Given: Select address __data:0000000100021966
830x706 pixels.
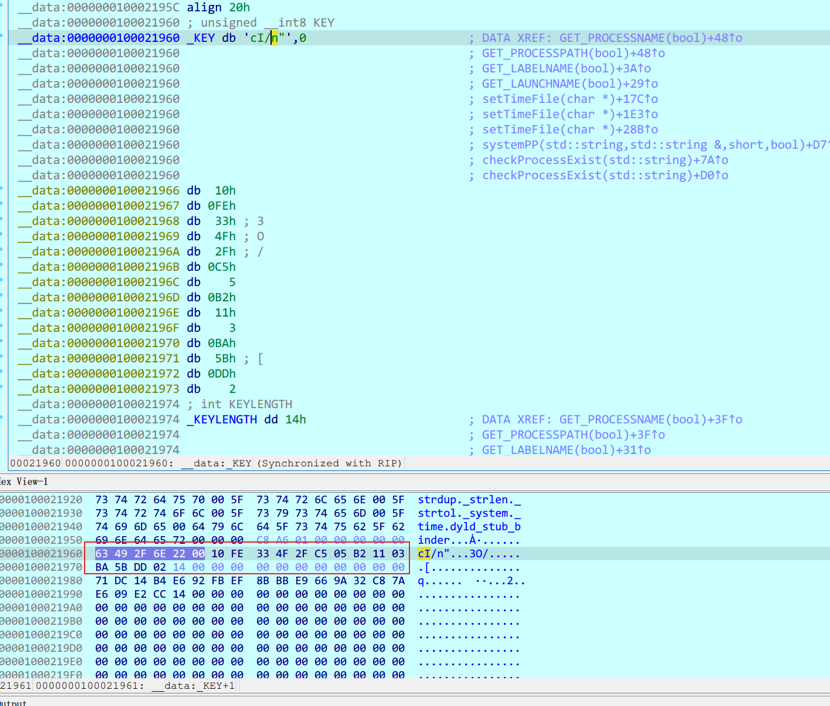Looking at the screenshot, I should (99, 191).
